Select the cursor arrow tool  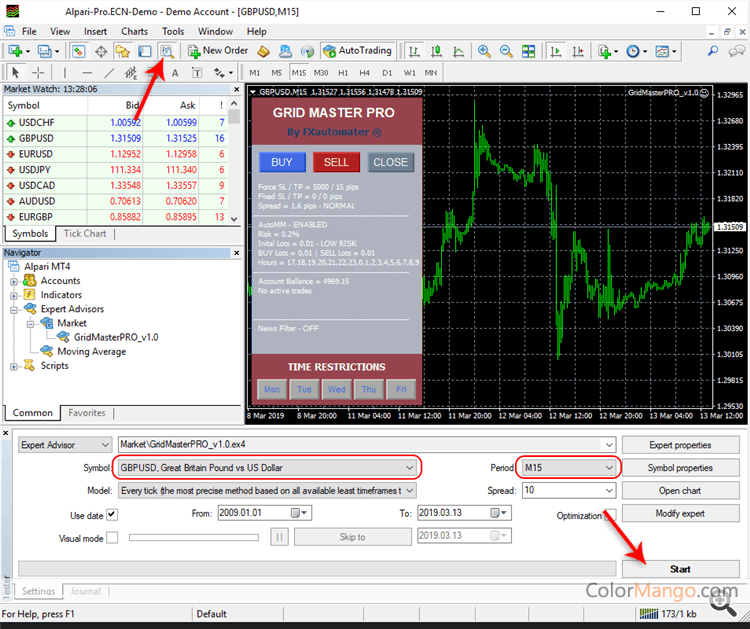click(x=15, y=73)
